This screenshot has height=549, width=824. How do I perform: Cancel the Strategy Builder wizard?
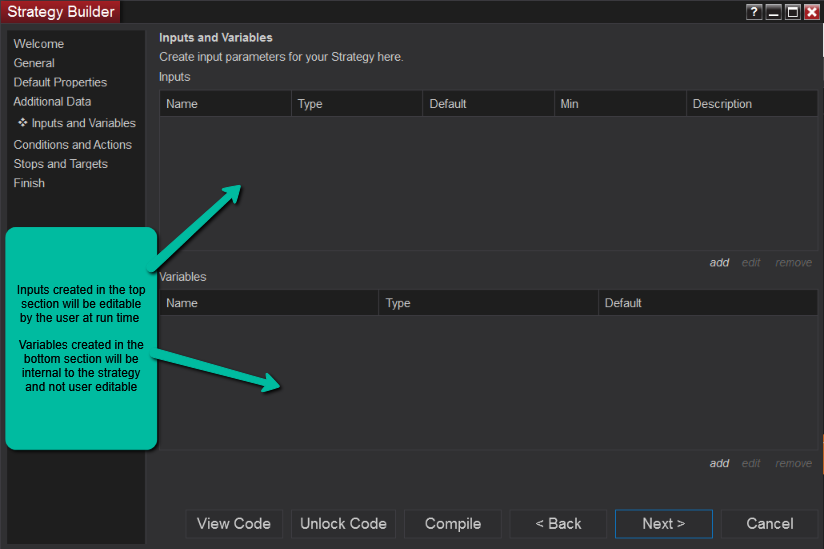click(770, 524)
